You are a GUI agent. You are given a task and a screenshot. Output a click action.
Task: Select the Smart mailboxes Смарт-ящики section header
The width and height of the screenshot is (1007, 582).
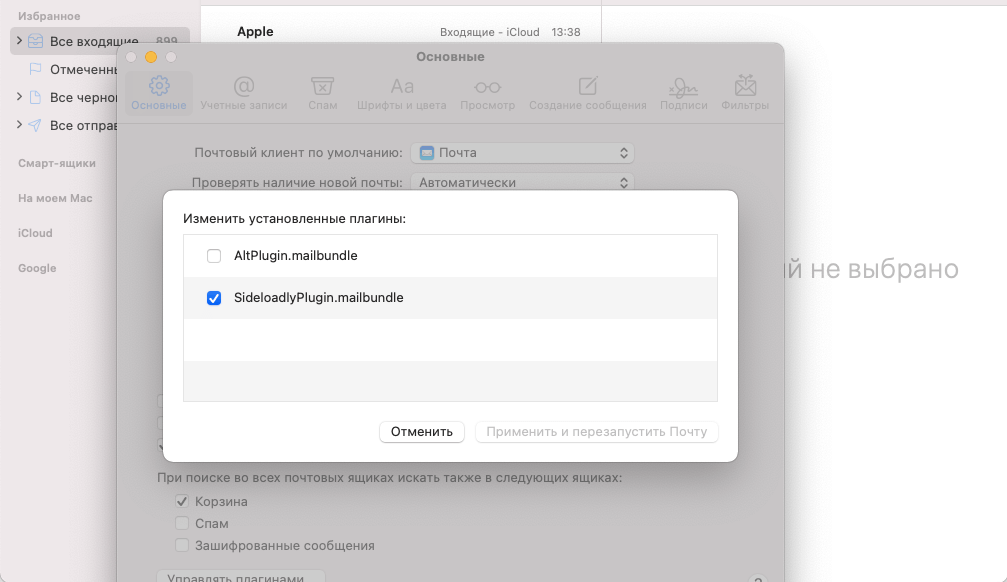point(57,163)
